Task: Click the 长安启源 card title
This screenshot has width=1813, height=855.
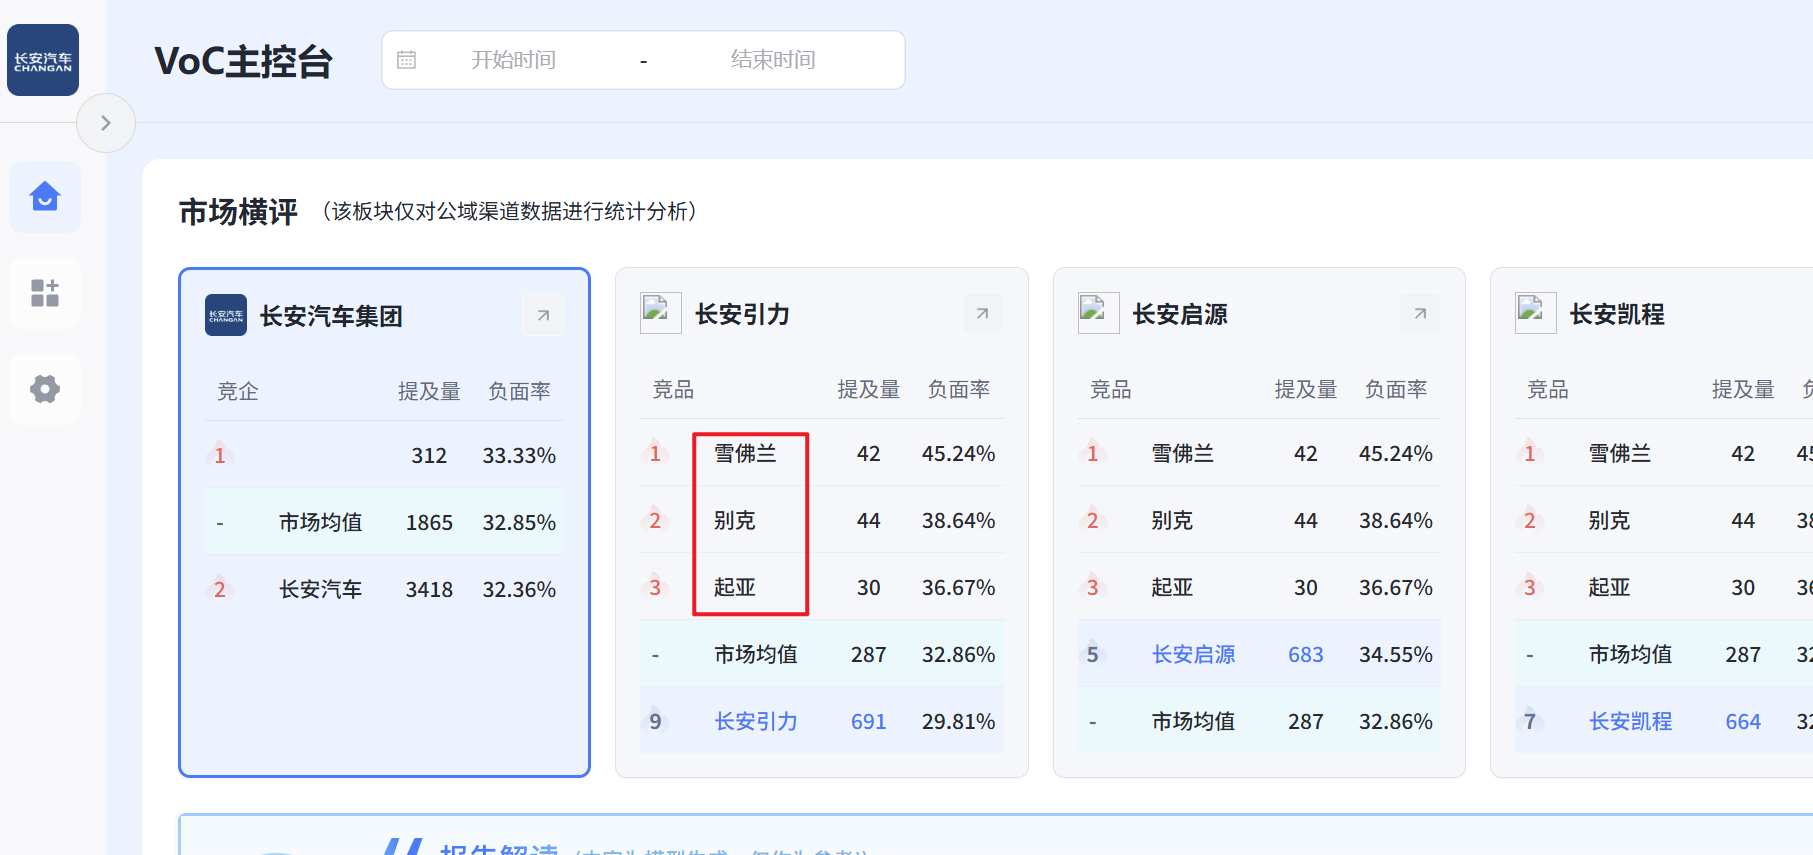Action: click(x=1180, y=314)
